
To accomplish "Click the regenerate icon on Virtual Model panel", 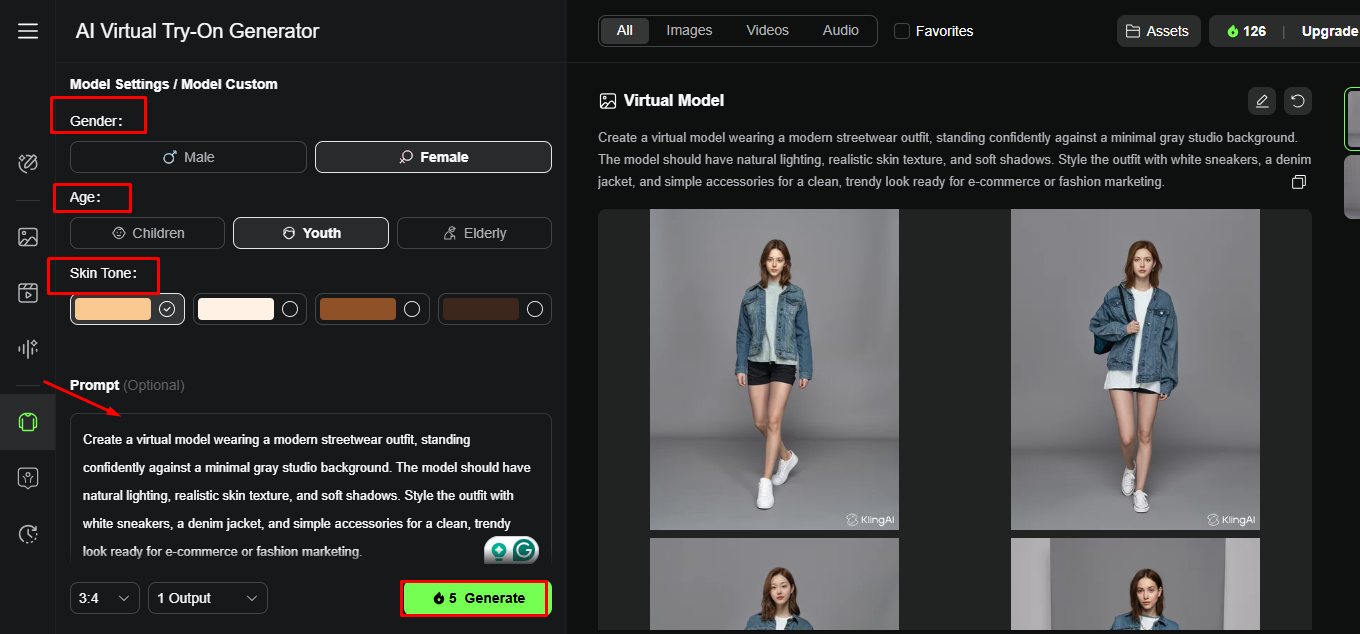I will 1298,101.
